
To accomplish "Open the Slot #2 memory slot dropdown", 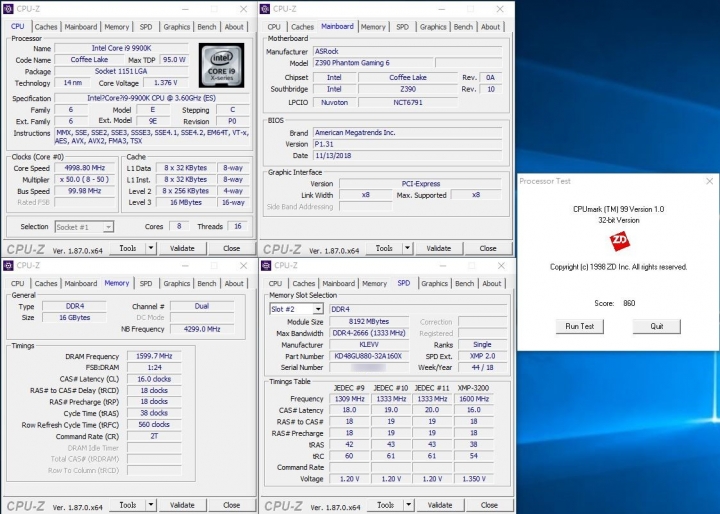I will click(318, 309).
